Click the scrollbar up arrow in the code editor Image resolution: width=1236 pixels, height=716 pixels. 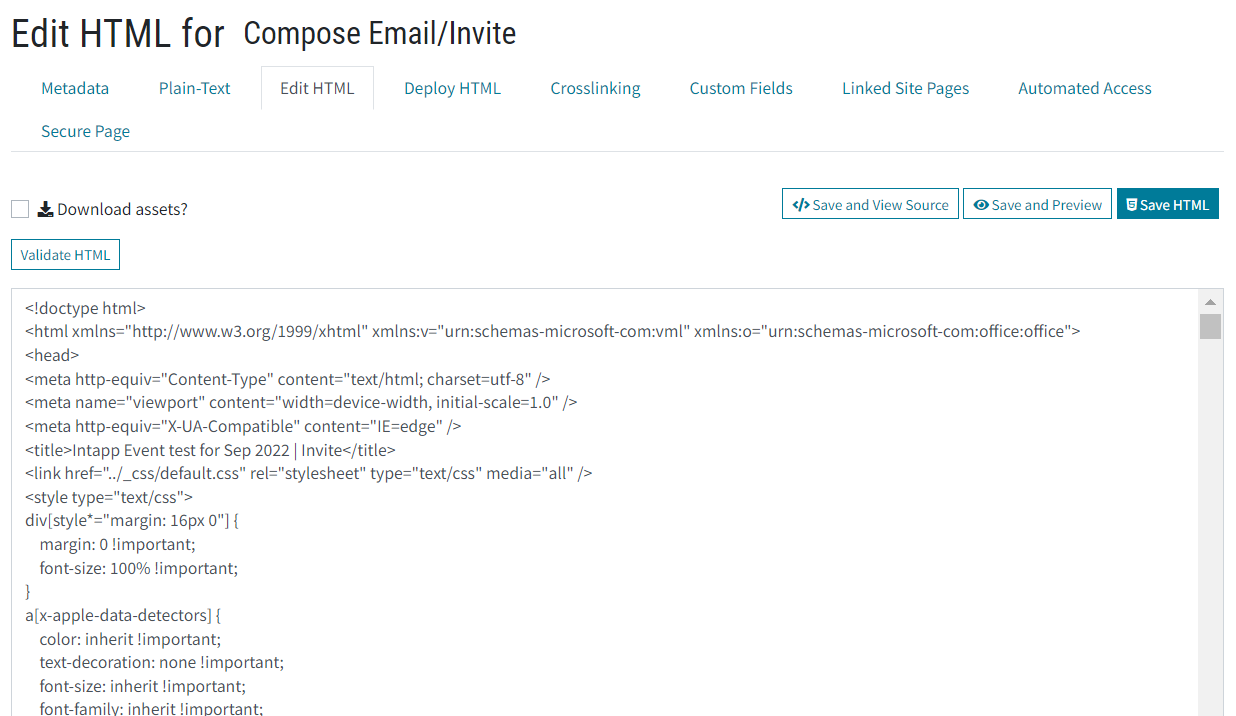[1210, 301]
